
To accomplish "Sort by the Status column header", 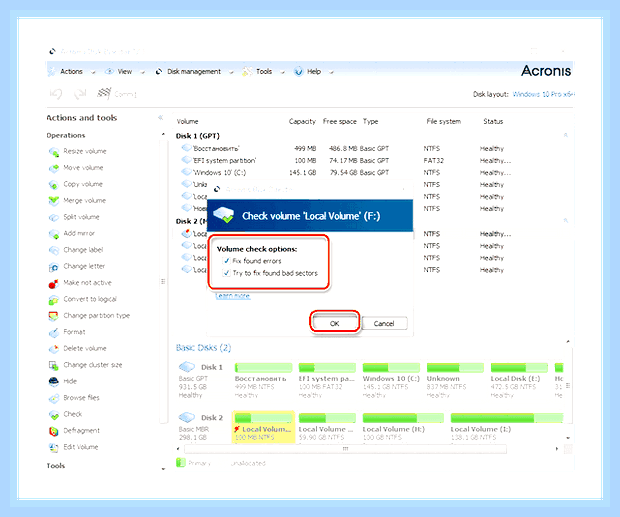I will pyautogui.click(x=493, y=121).
